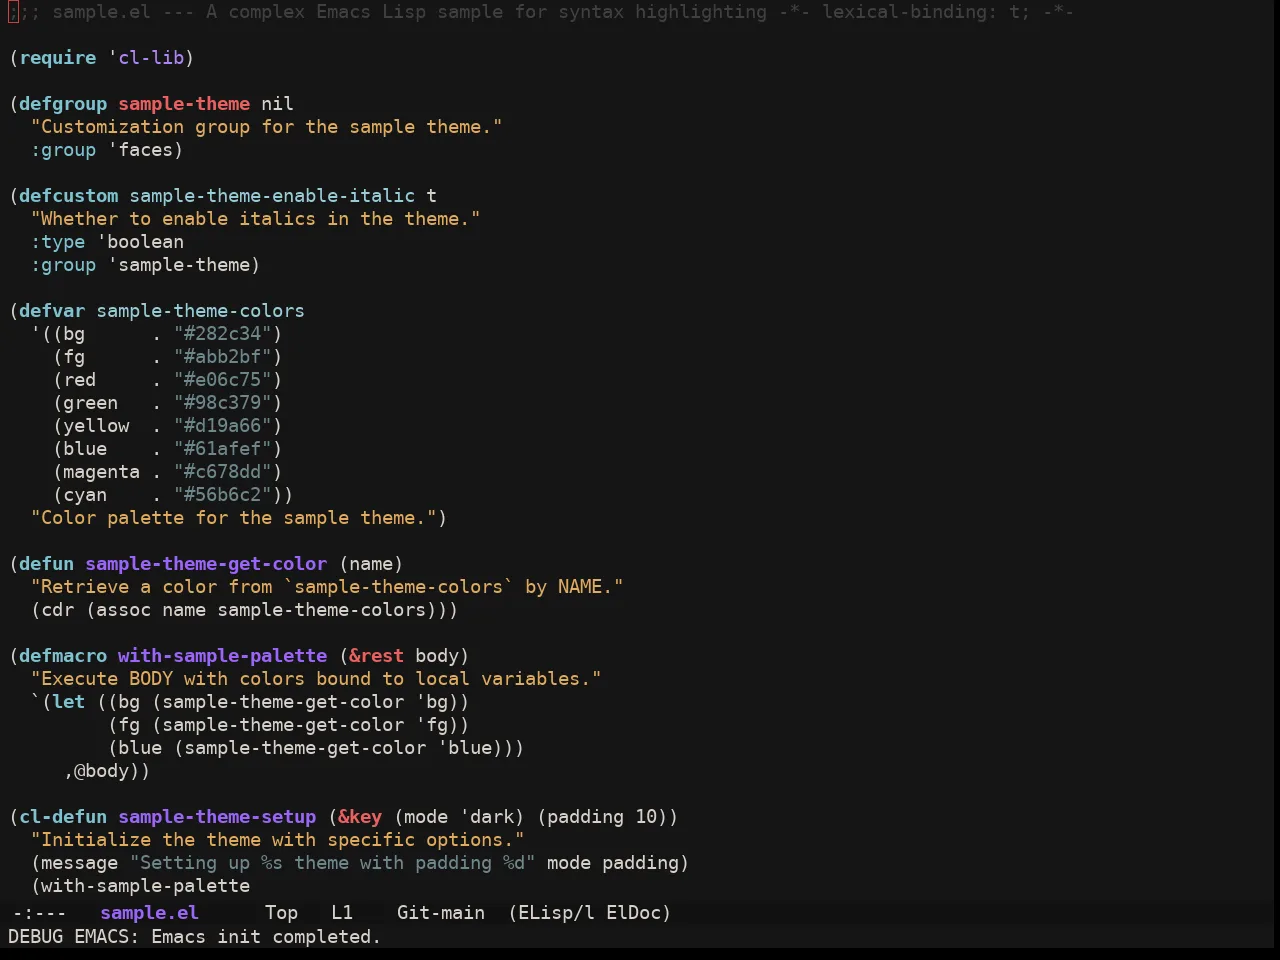The image size is (1280, 960).
Task: Click the string "Color palette for the sample theme."
Action: 234,518
